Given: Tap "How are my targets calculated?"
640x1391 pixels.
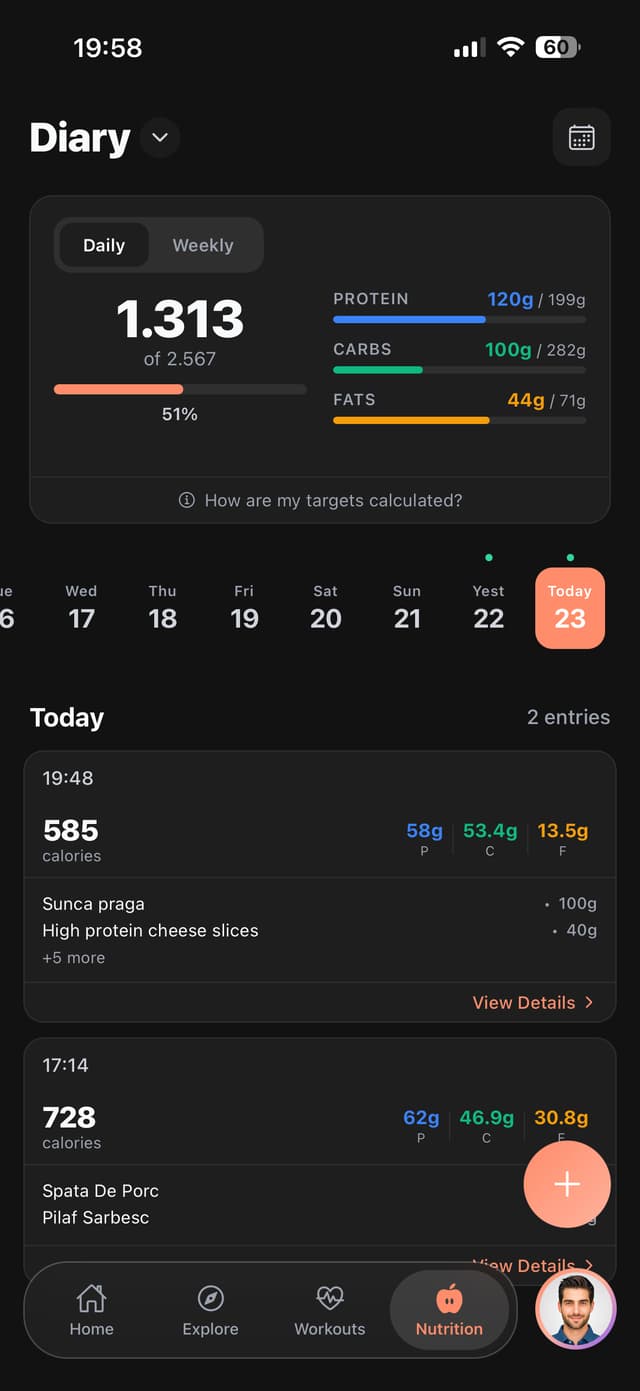Looking at the screenshot, I should [333, 500].
